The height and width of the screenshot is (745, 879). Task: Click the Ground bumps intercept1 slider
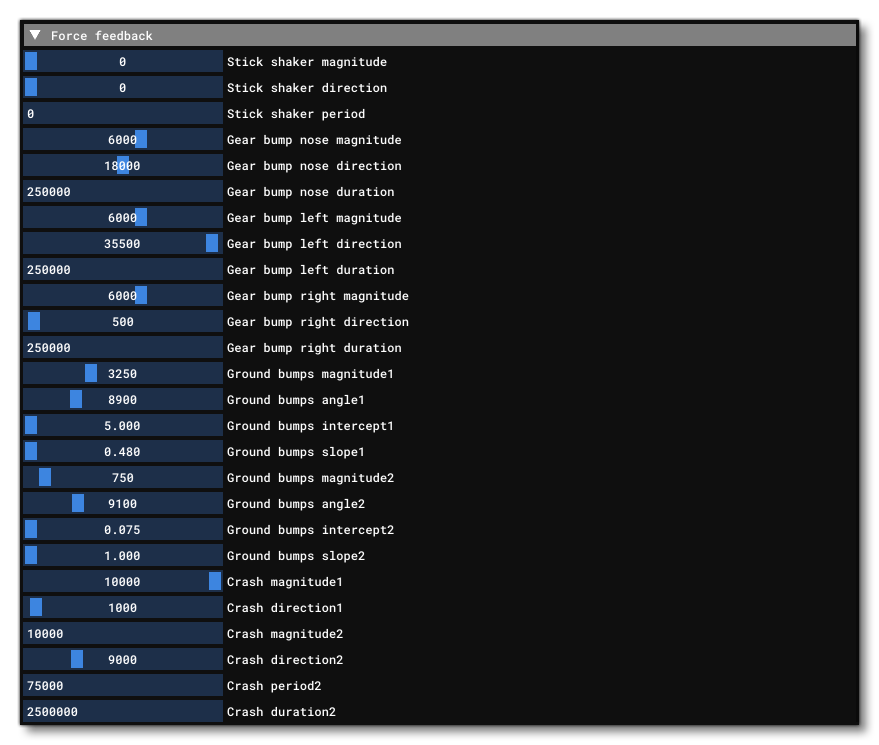(123, 426)
